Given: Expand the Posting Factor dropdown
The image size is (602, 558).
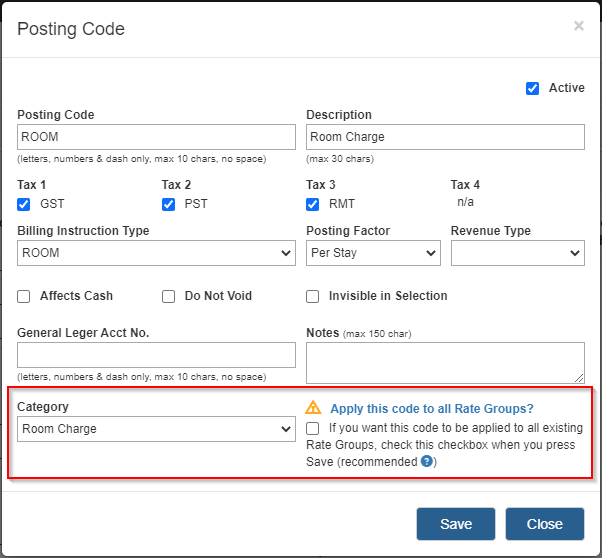Looking at the screenshot, I should click(x=373, y=253).
